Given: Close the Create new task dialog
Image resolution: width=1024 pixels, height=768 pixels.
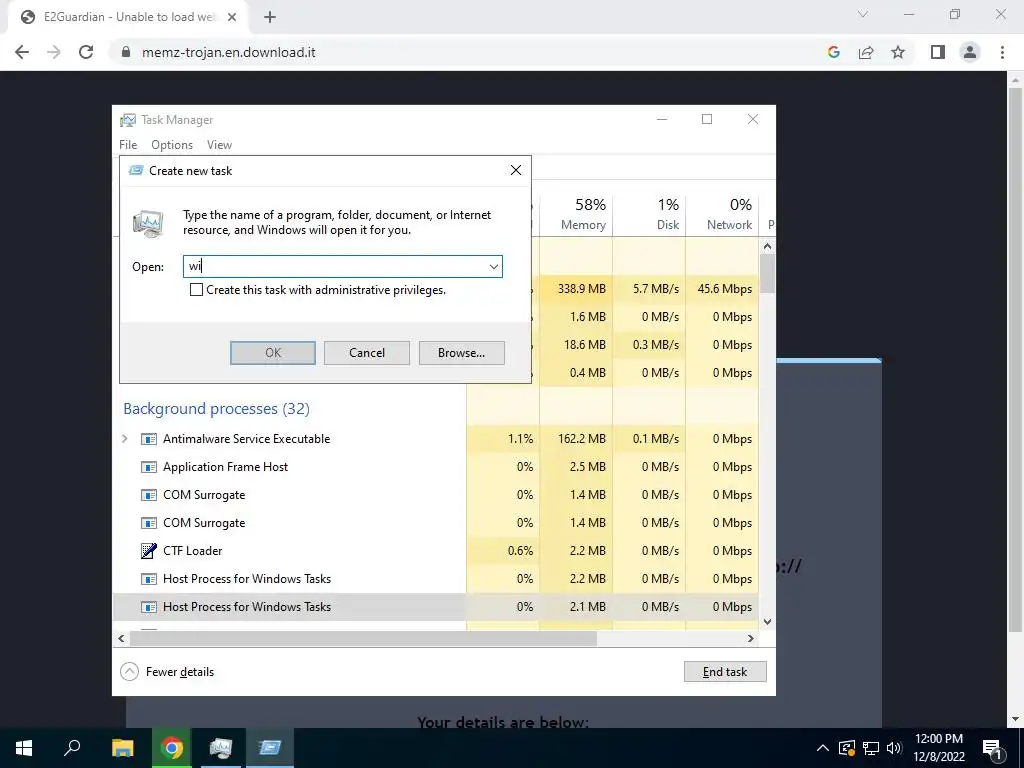Looking at the screenshot, I should pyautogui.click(x=516, y=170).
